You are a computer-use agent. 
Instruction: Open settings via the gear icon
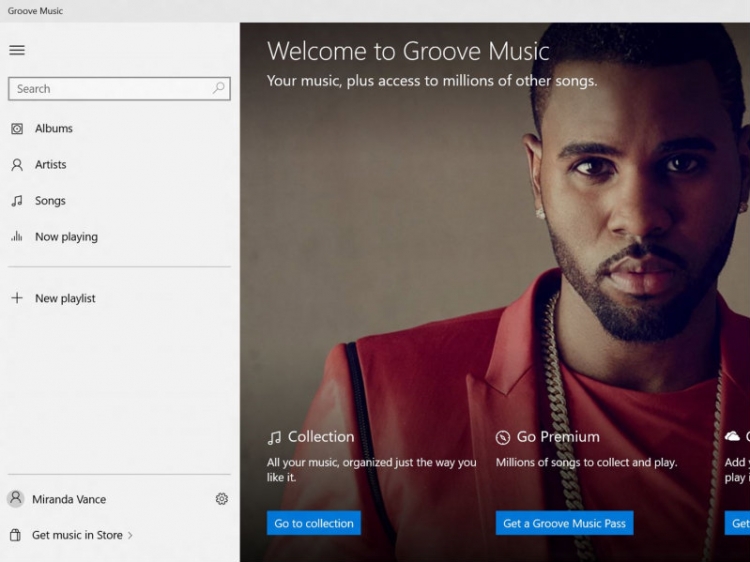(222, 499)
